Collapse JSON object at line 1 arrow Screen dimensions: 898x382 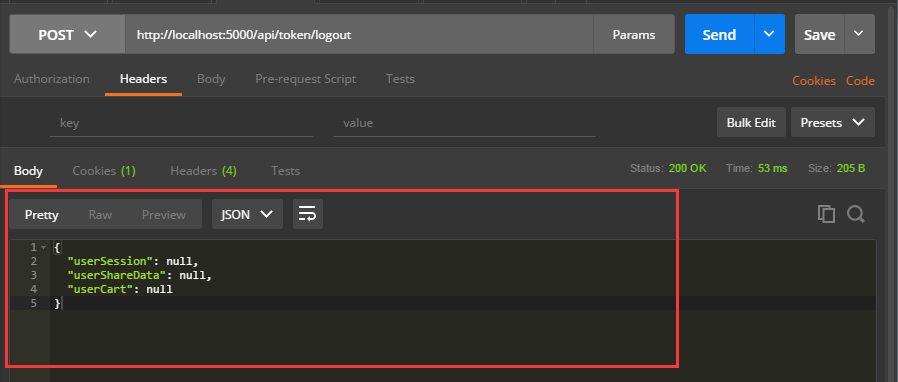click(43, 247)
